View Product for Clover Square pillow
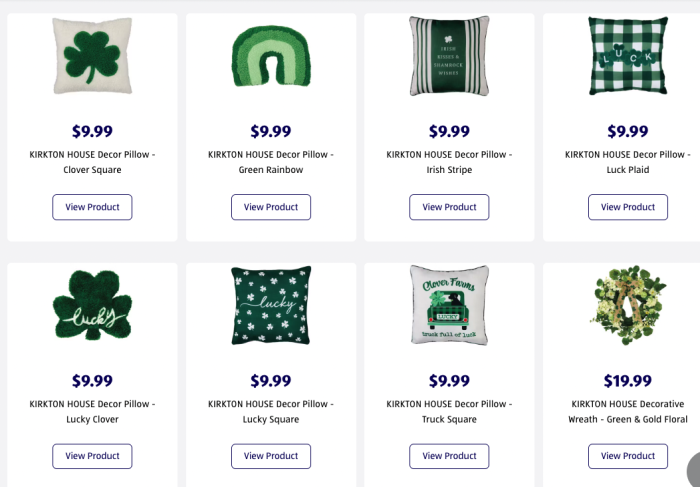 pos(92,207)
